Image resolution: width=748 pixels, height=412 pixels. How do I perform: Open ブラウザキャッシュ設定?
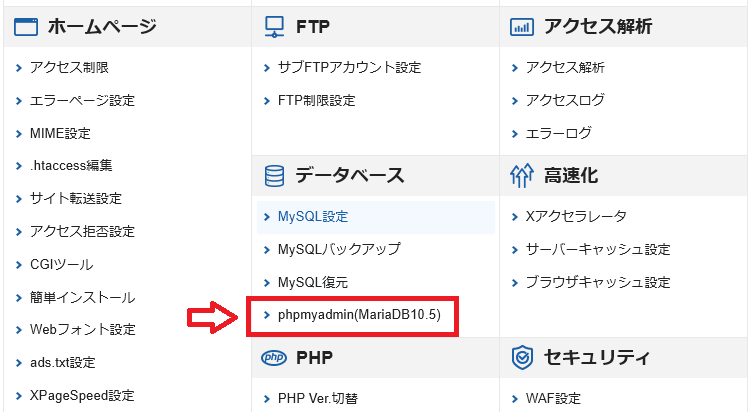(598, 282)
